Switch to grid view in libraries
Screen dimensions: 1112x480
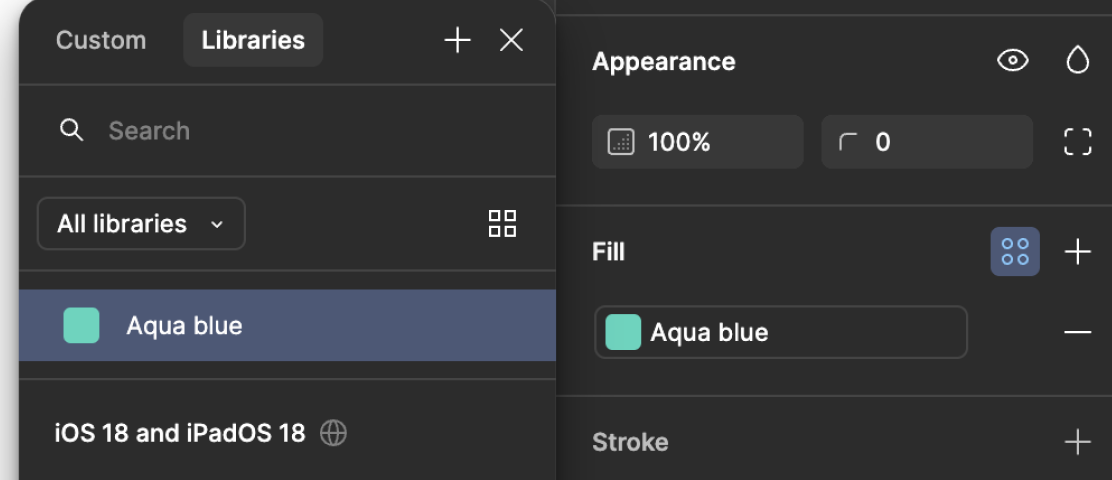pos(502,223)
